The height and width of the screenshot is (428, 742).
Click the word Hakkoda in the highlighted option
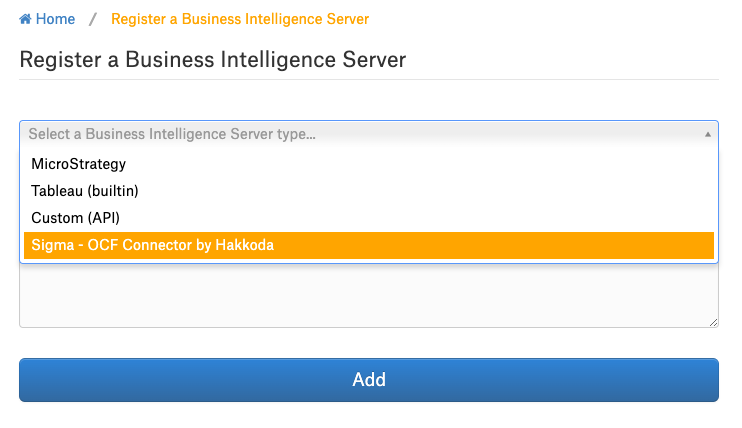[244, 245]
